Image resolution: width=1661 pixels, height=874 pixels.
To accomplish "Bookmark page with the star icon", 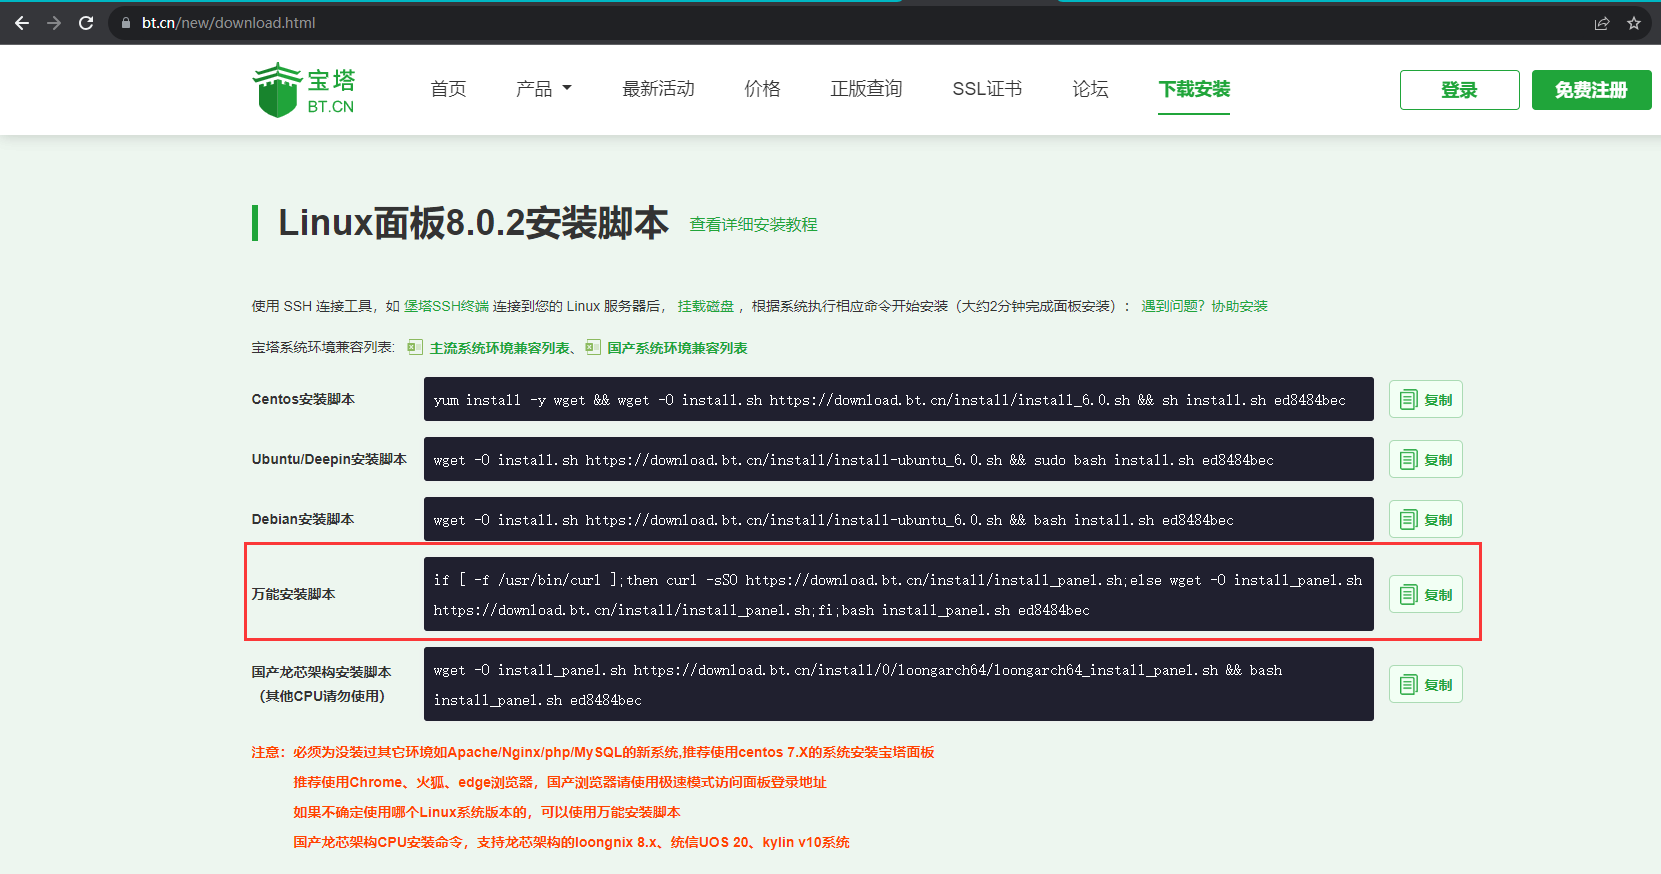I will coord(1634,23).
